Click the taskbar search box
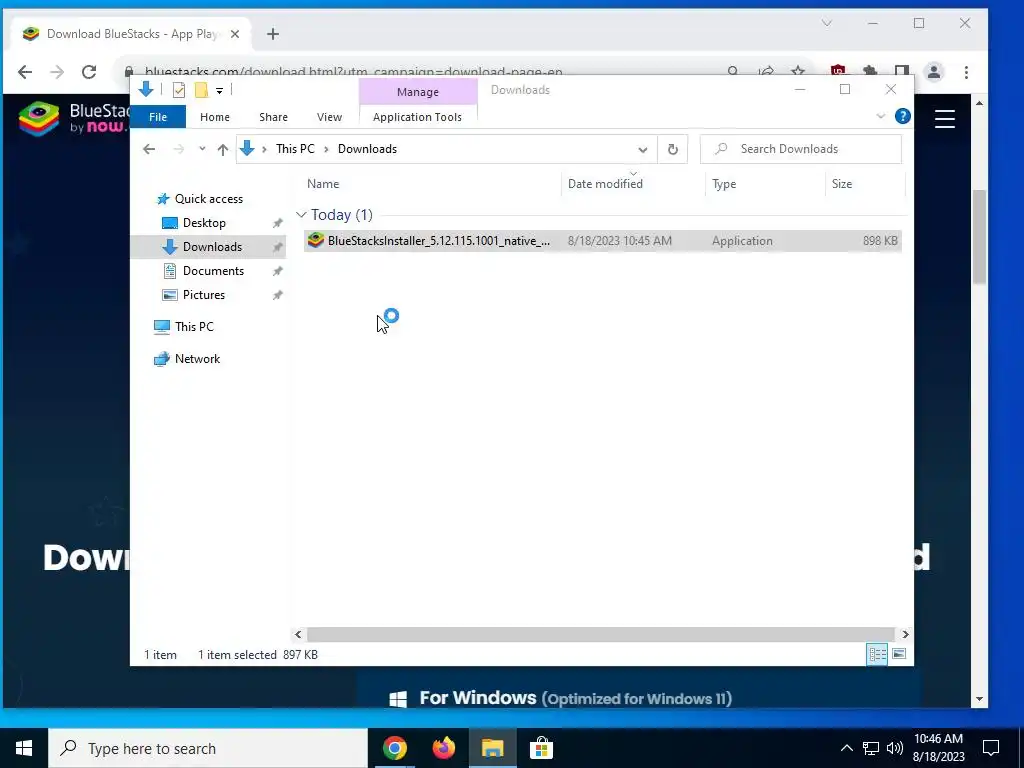Screen dimensions: 1024x768 208,748
